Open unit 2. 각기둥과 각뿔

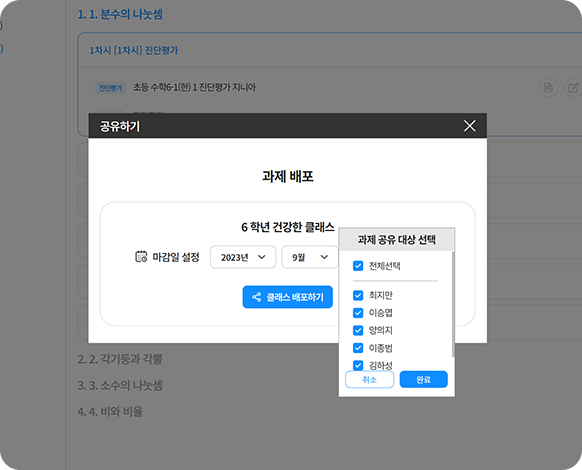(120, 359)
